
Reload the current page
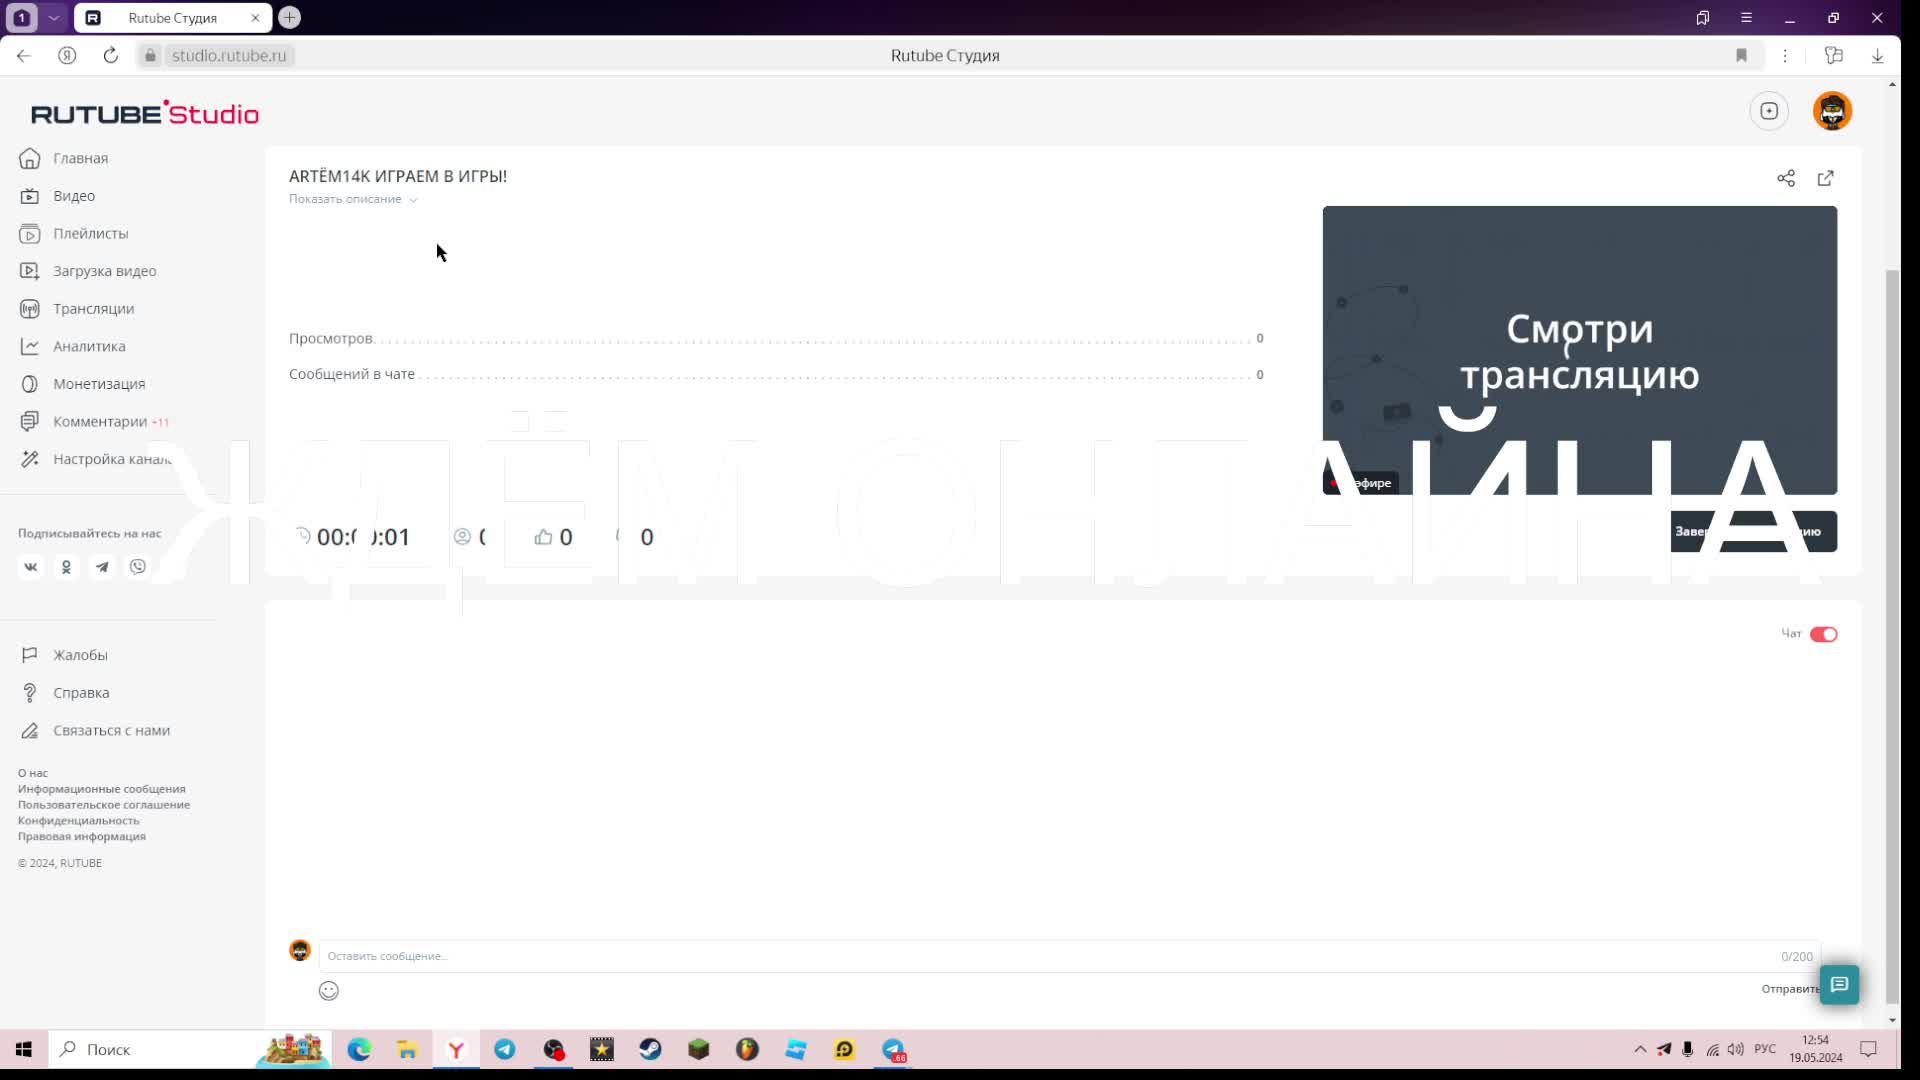pos(111,56)
